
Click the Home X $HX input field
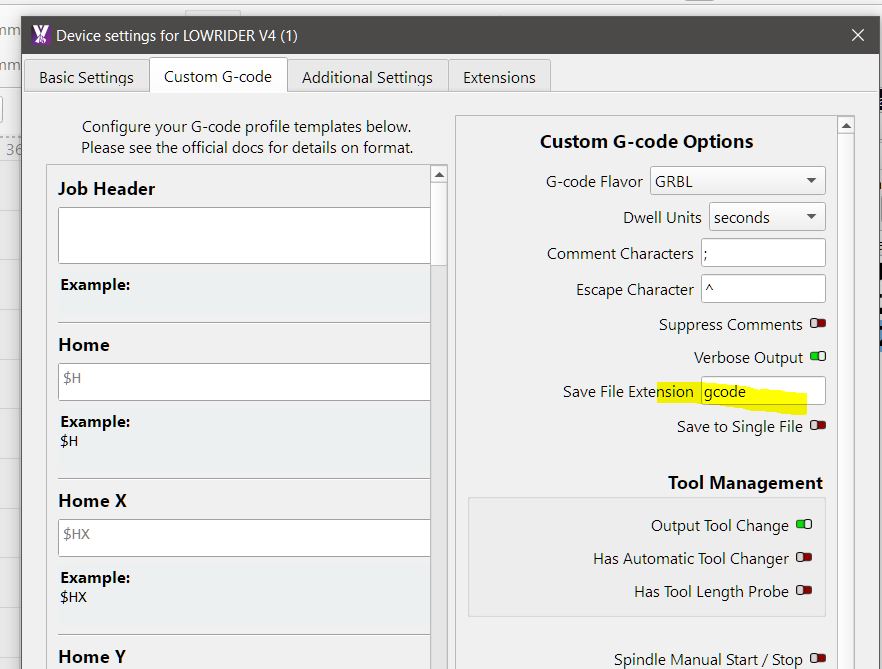[x=244, y=537]
